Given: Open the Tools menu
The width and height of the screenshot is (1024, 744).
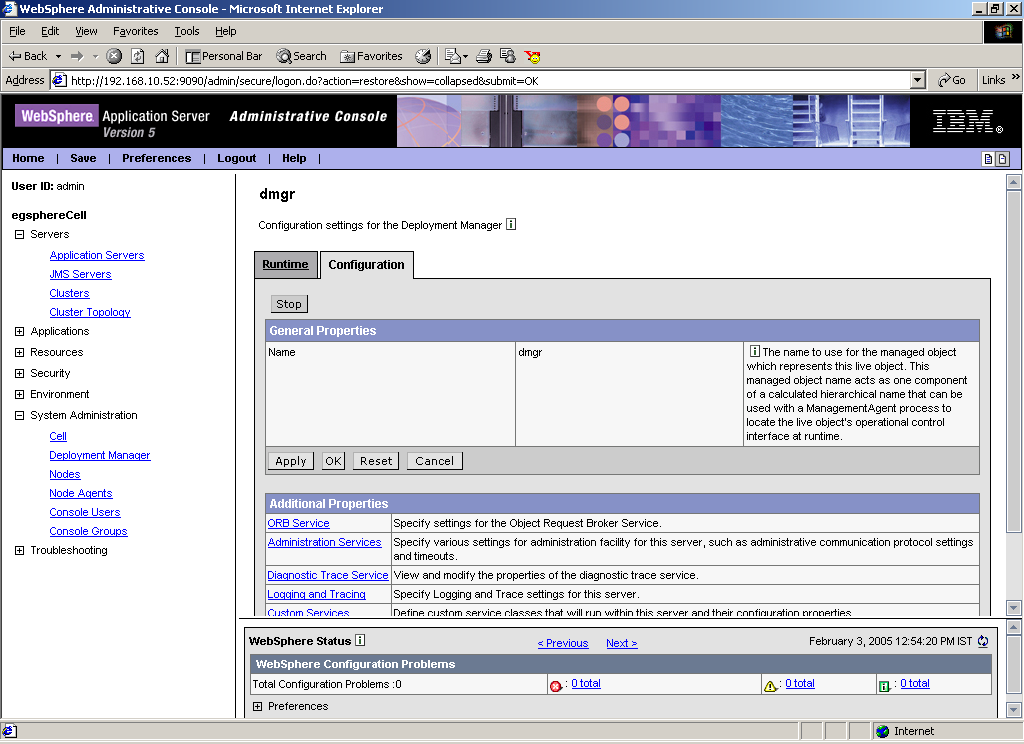Looking at the screenshot, I should [x=187, y=31].
